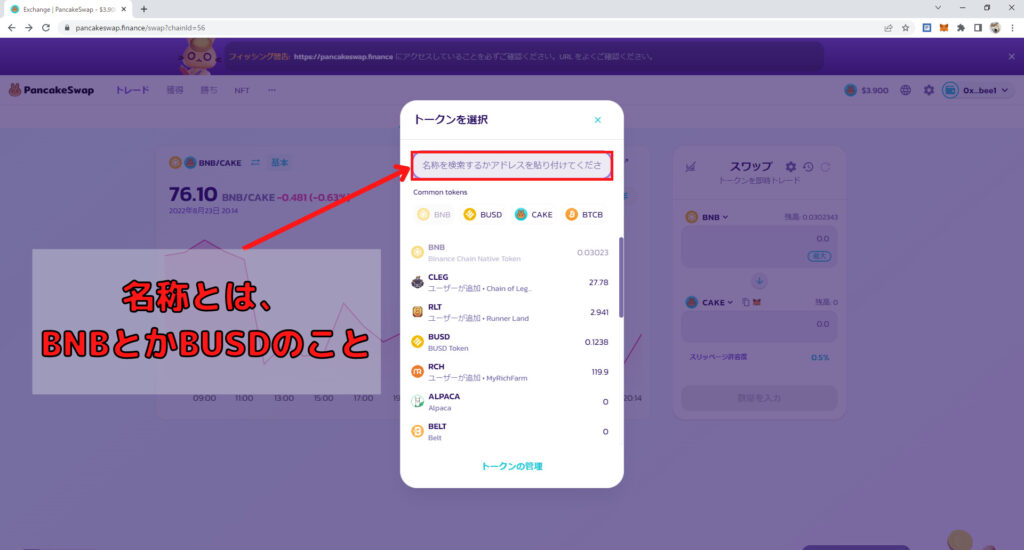Open global settings gear in header
The width and height of the screenshot is (1024, 550).
[929, 90]
